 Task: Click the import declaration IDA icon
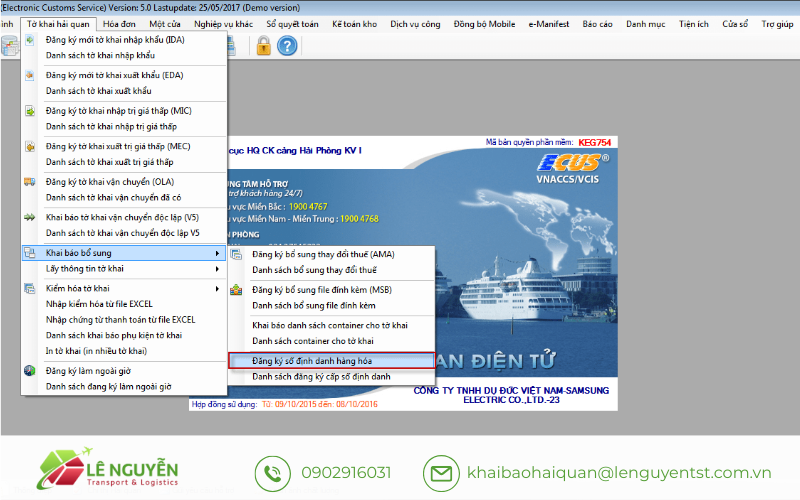30,40
